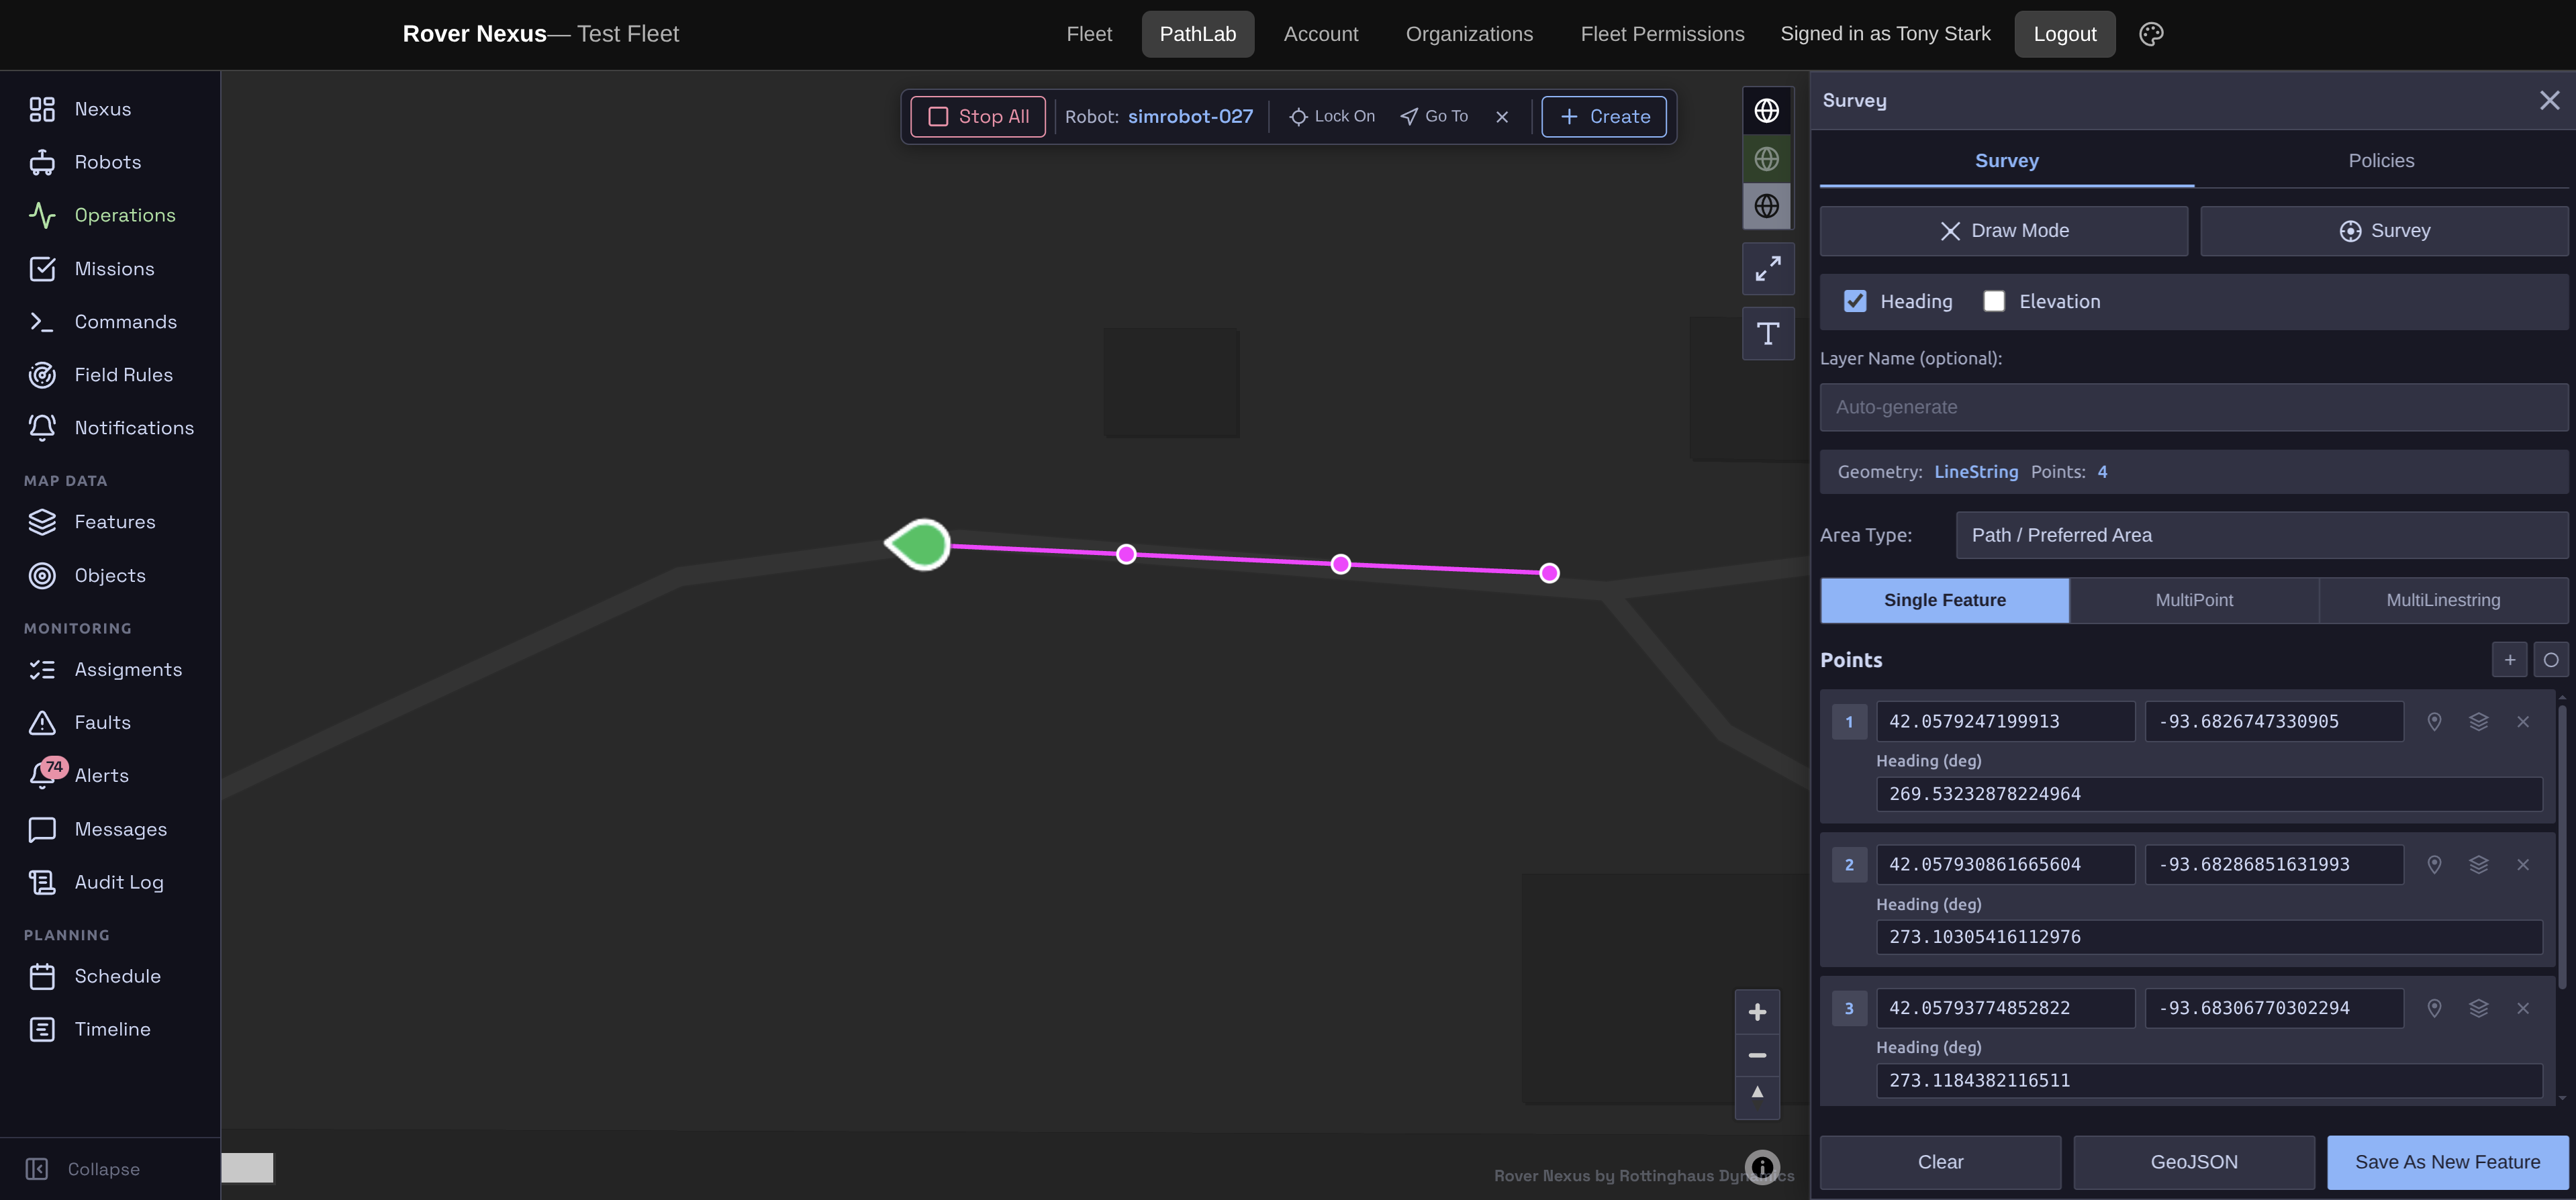Image resolution: width=2576 pixels, height=1200 pixels.
Task: Toggle fullscreen map view
Action: pos(1768,269)
